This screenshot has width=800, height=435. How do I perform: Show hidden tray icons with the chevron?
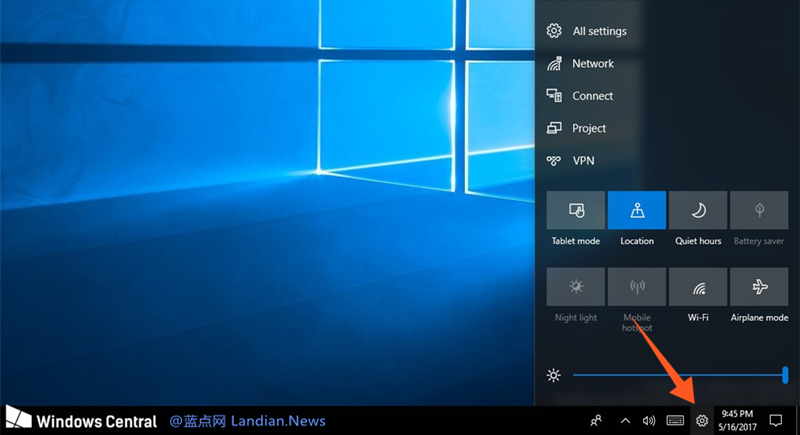tap(625, 421)
